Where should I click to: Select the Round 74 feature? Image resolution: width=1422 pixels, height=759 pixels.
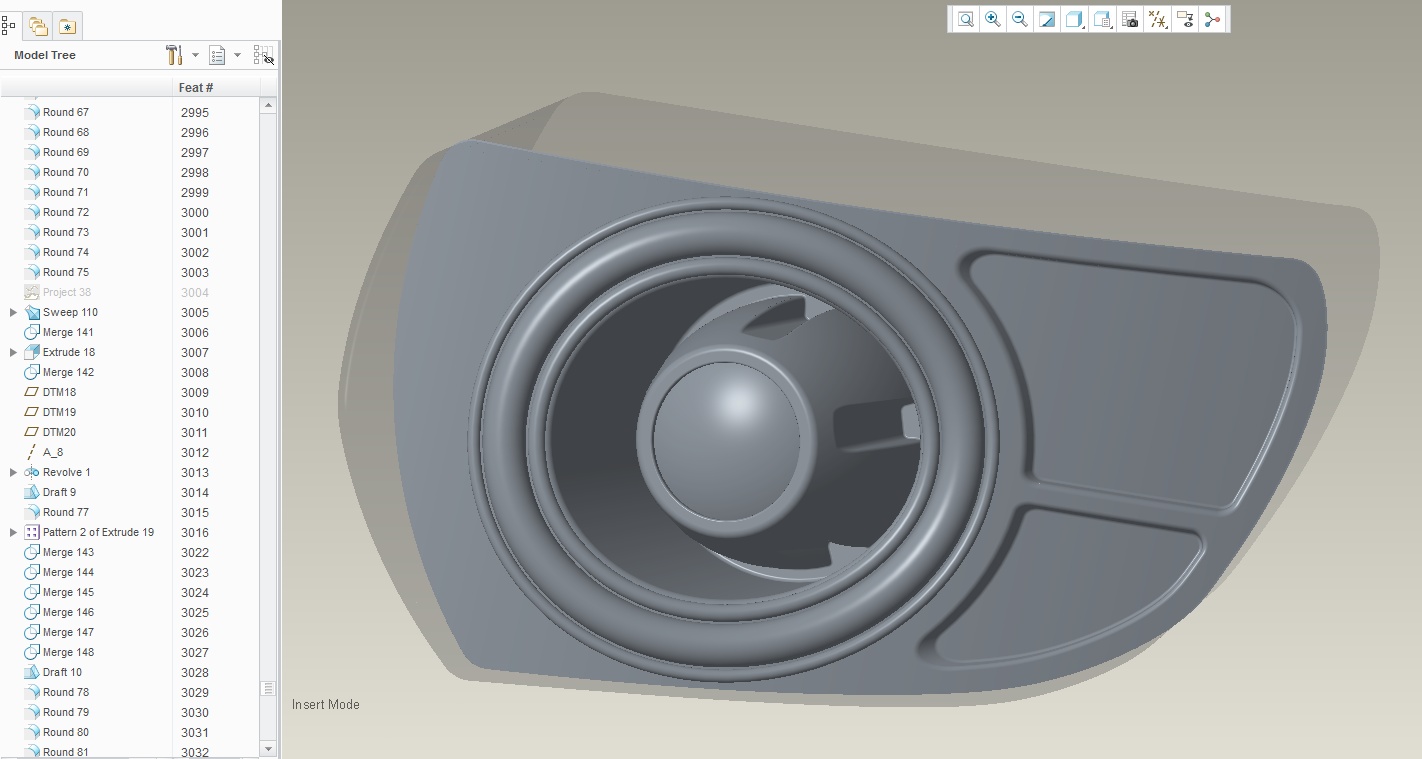tap(65, 252)
